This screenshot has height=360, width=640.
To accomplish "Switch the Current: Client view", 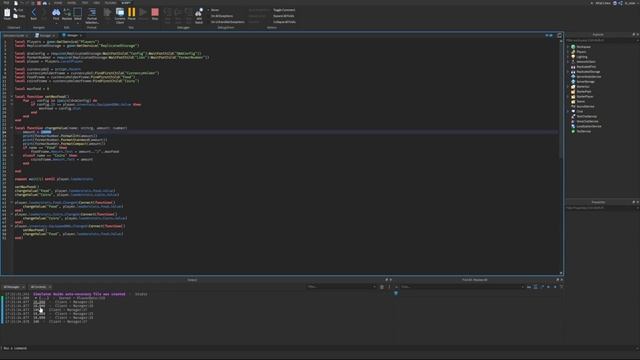I will 120,16.
